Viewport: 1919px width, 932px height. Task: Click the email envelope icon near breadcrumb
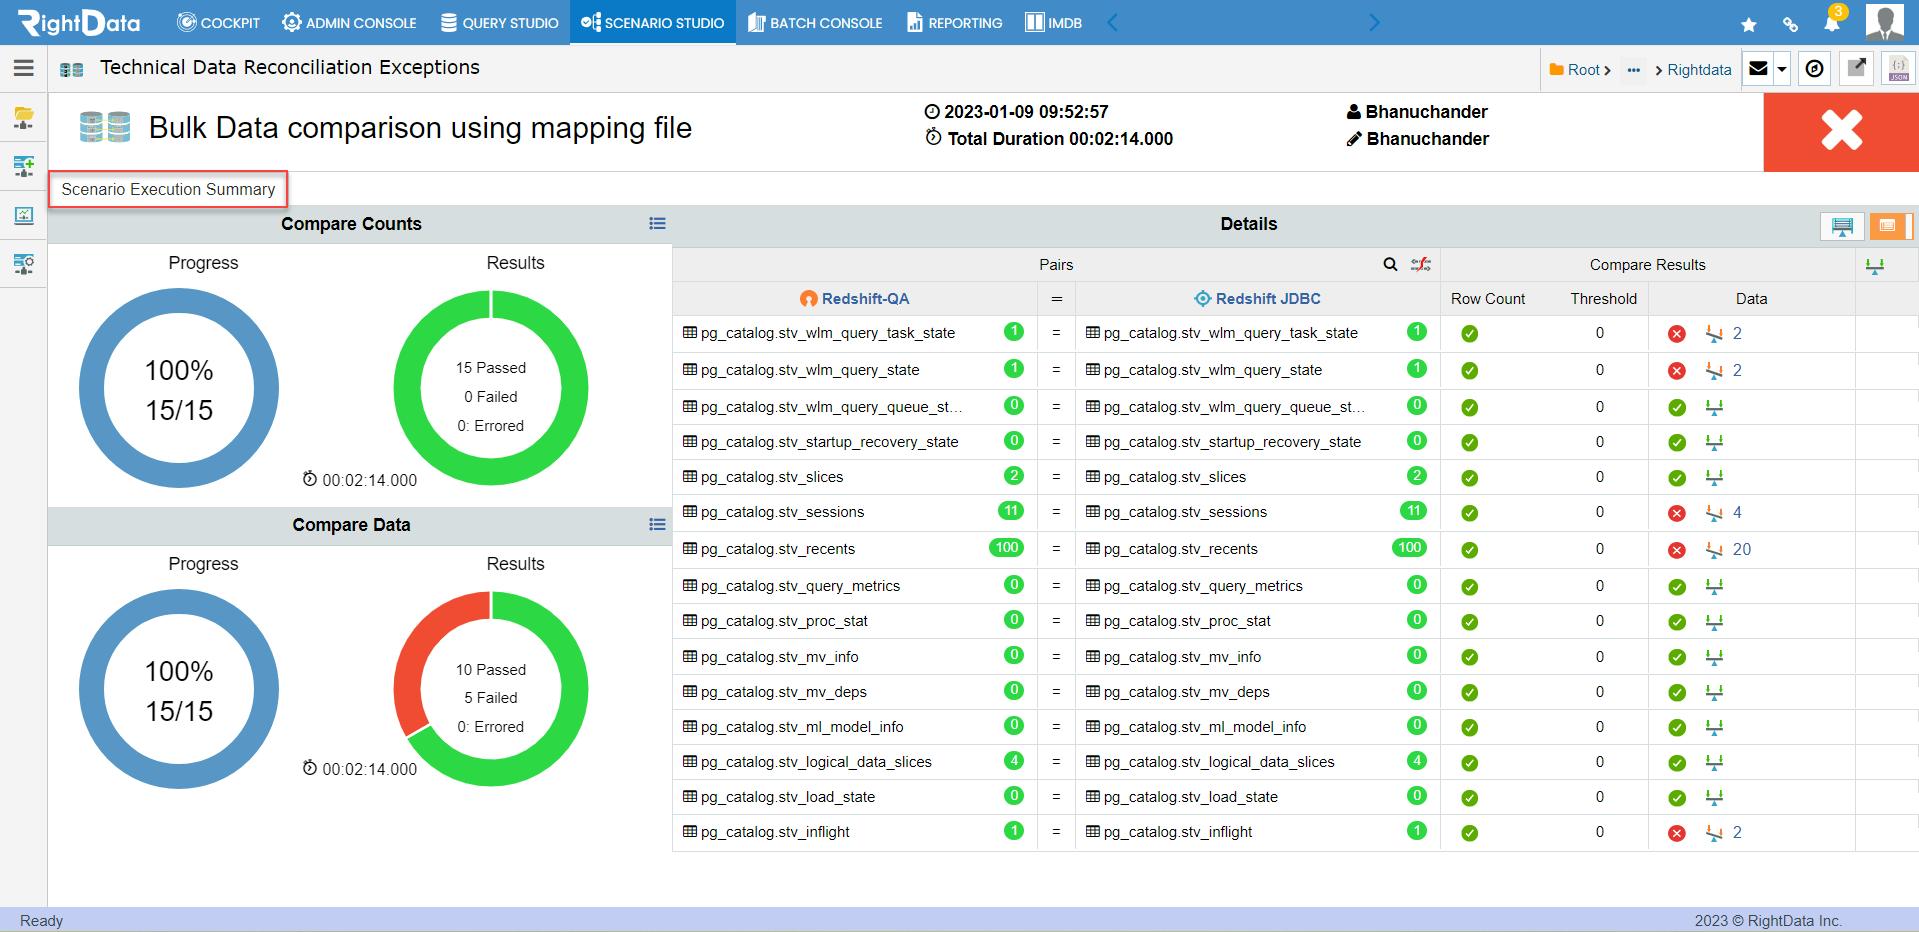tap(1758, 69)
